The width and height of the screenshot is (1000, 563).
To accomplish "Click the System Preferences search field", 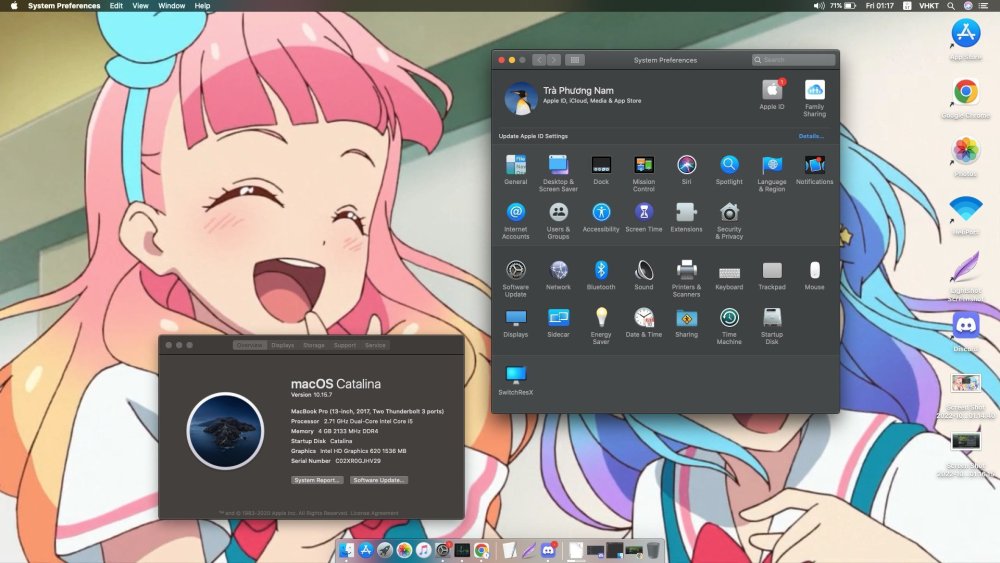I will click(793, 60).
